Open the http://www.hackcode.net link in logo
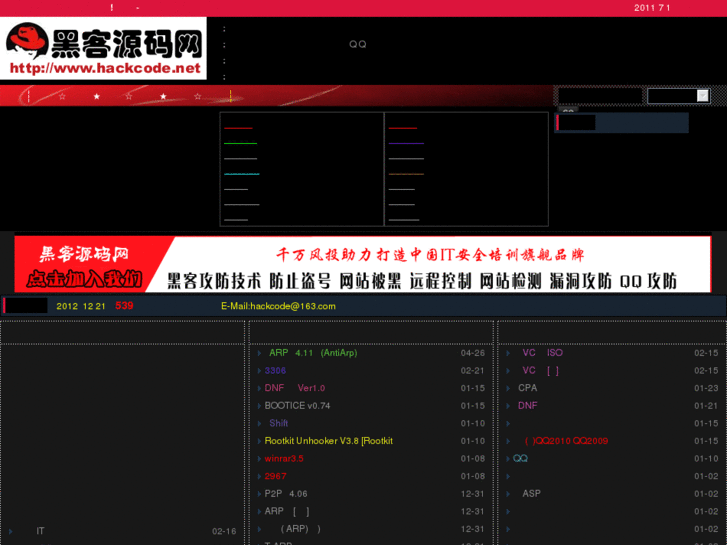 click(105, 68)
